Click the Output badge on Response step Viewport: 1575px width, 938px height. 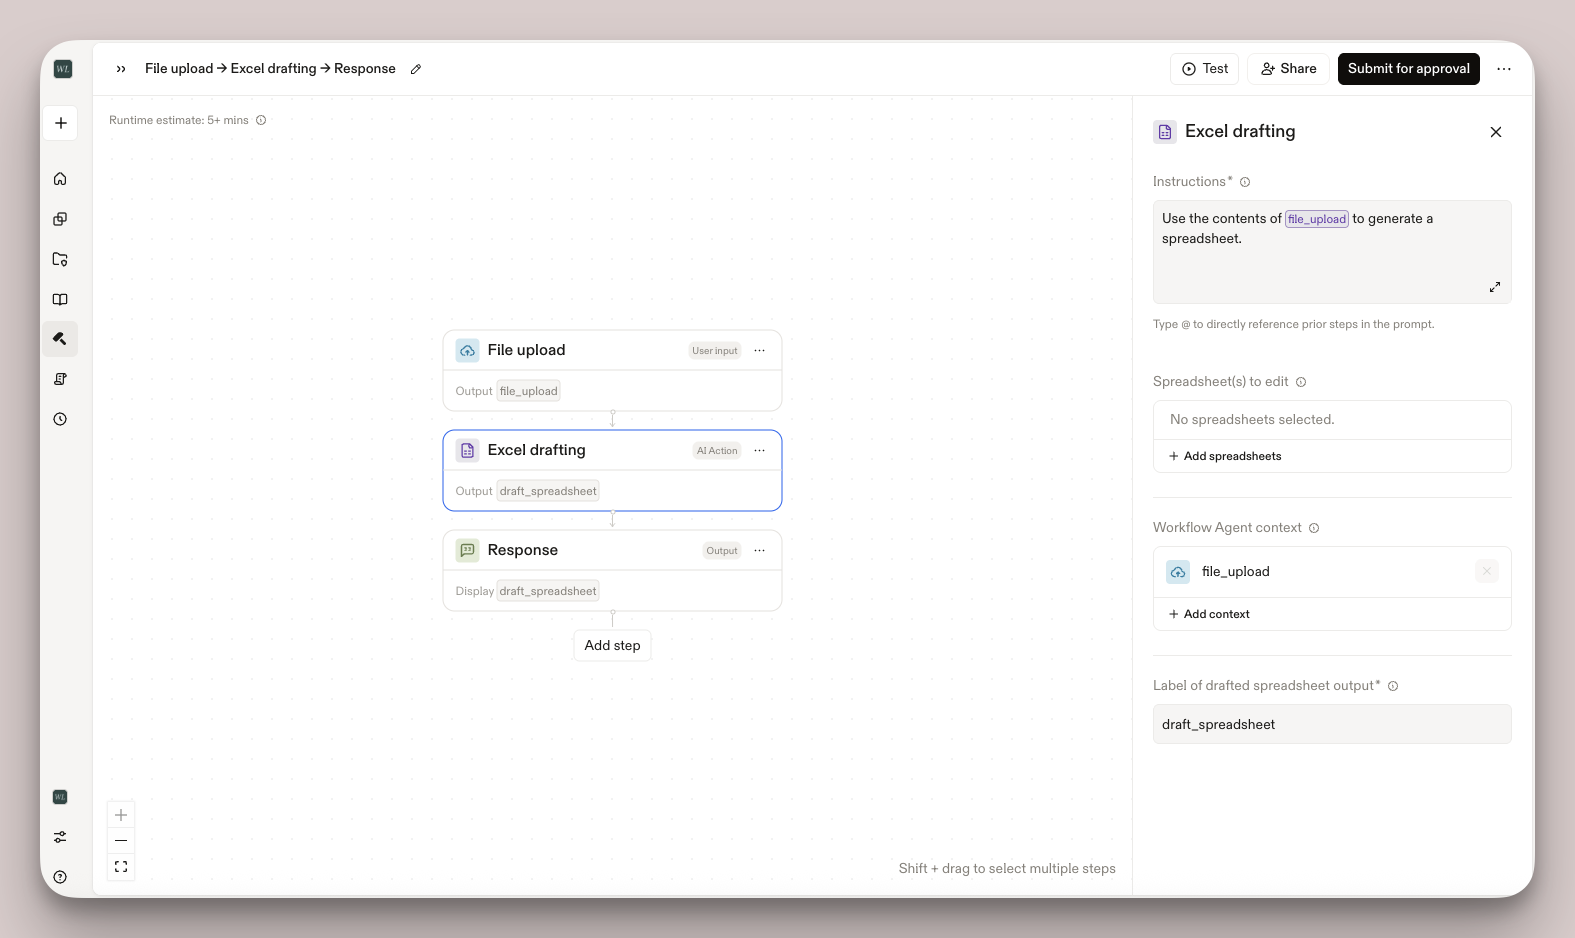[722, 551]
